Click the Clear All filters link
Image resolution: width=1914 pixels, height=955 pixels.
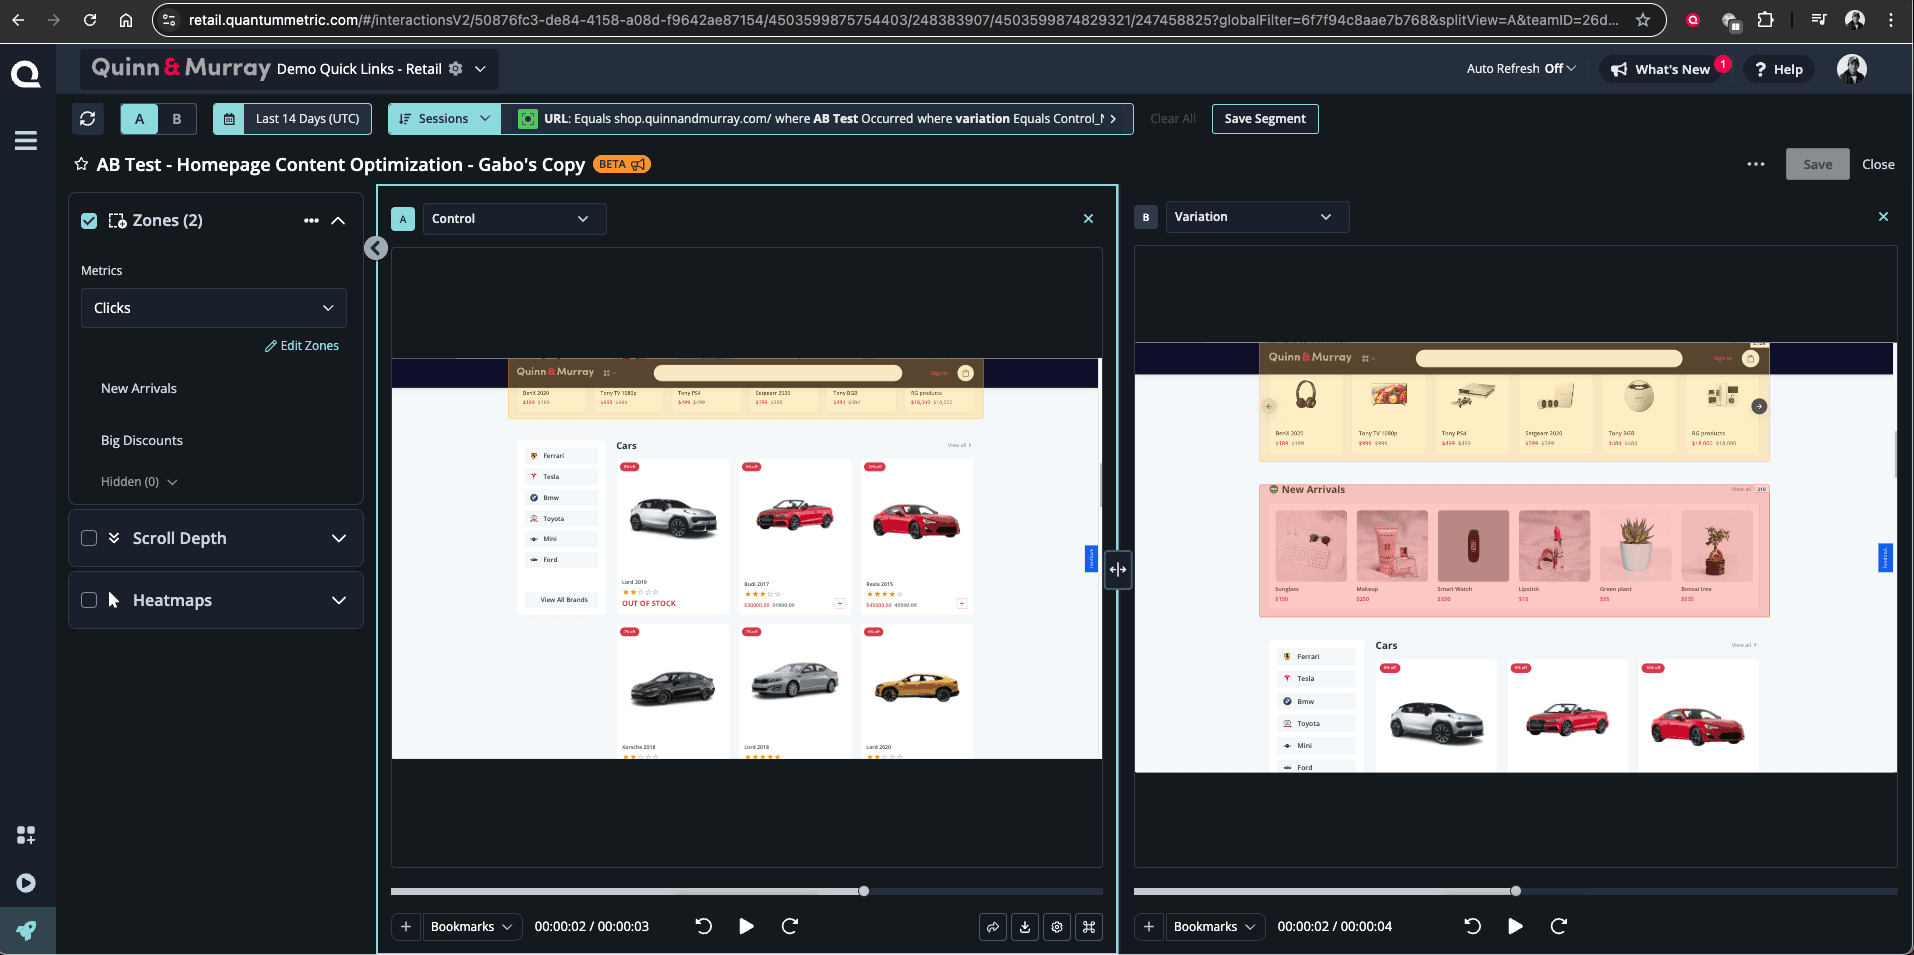pos(1173,119)
